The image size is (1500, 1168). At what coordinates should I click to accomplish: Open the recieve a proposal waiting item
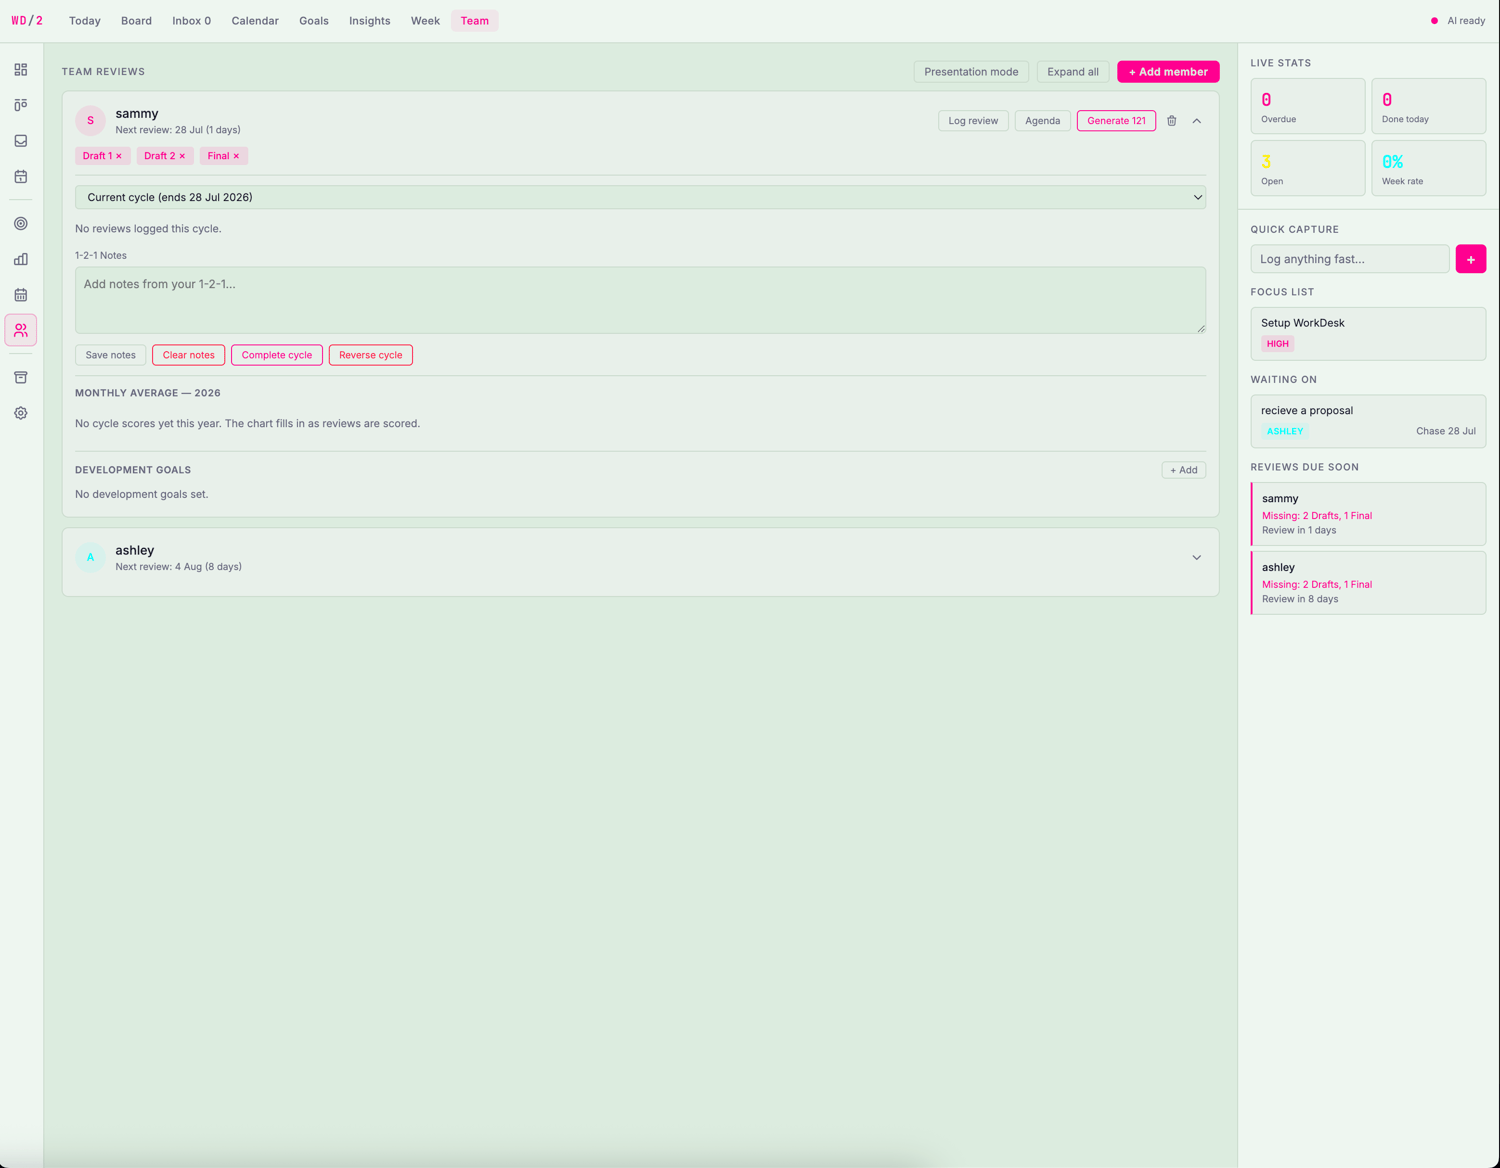click(1368, 421)
